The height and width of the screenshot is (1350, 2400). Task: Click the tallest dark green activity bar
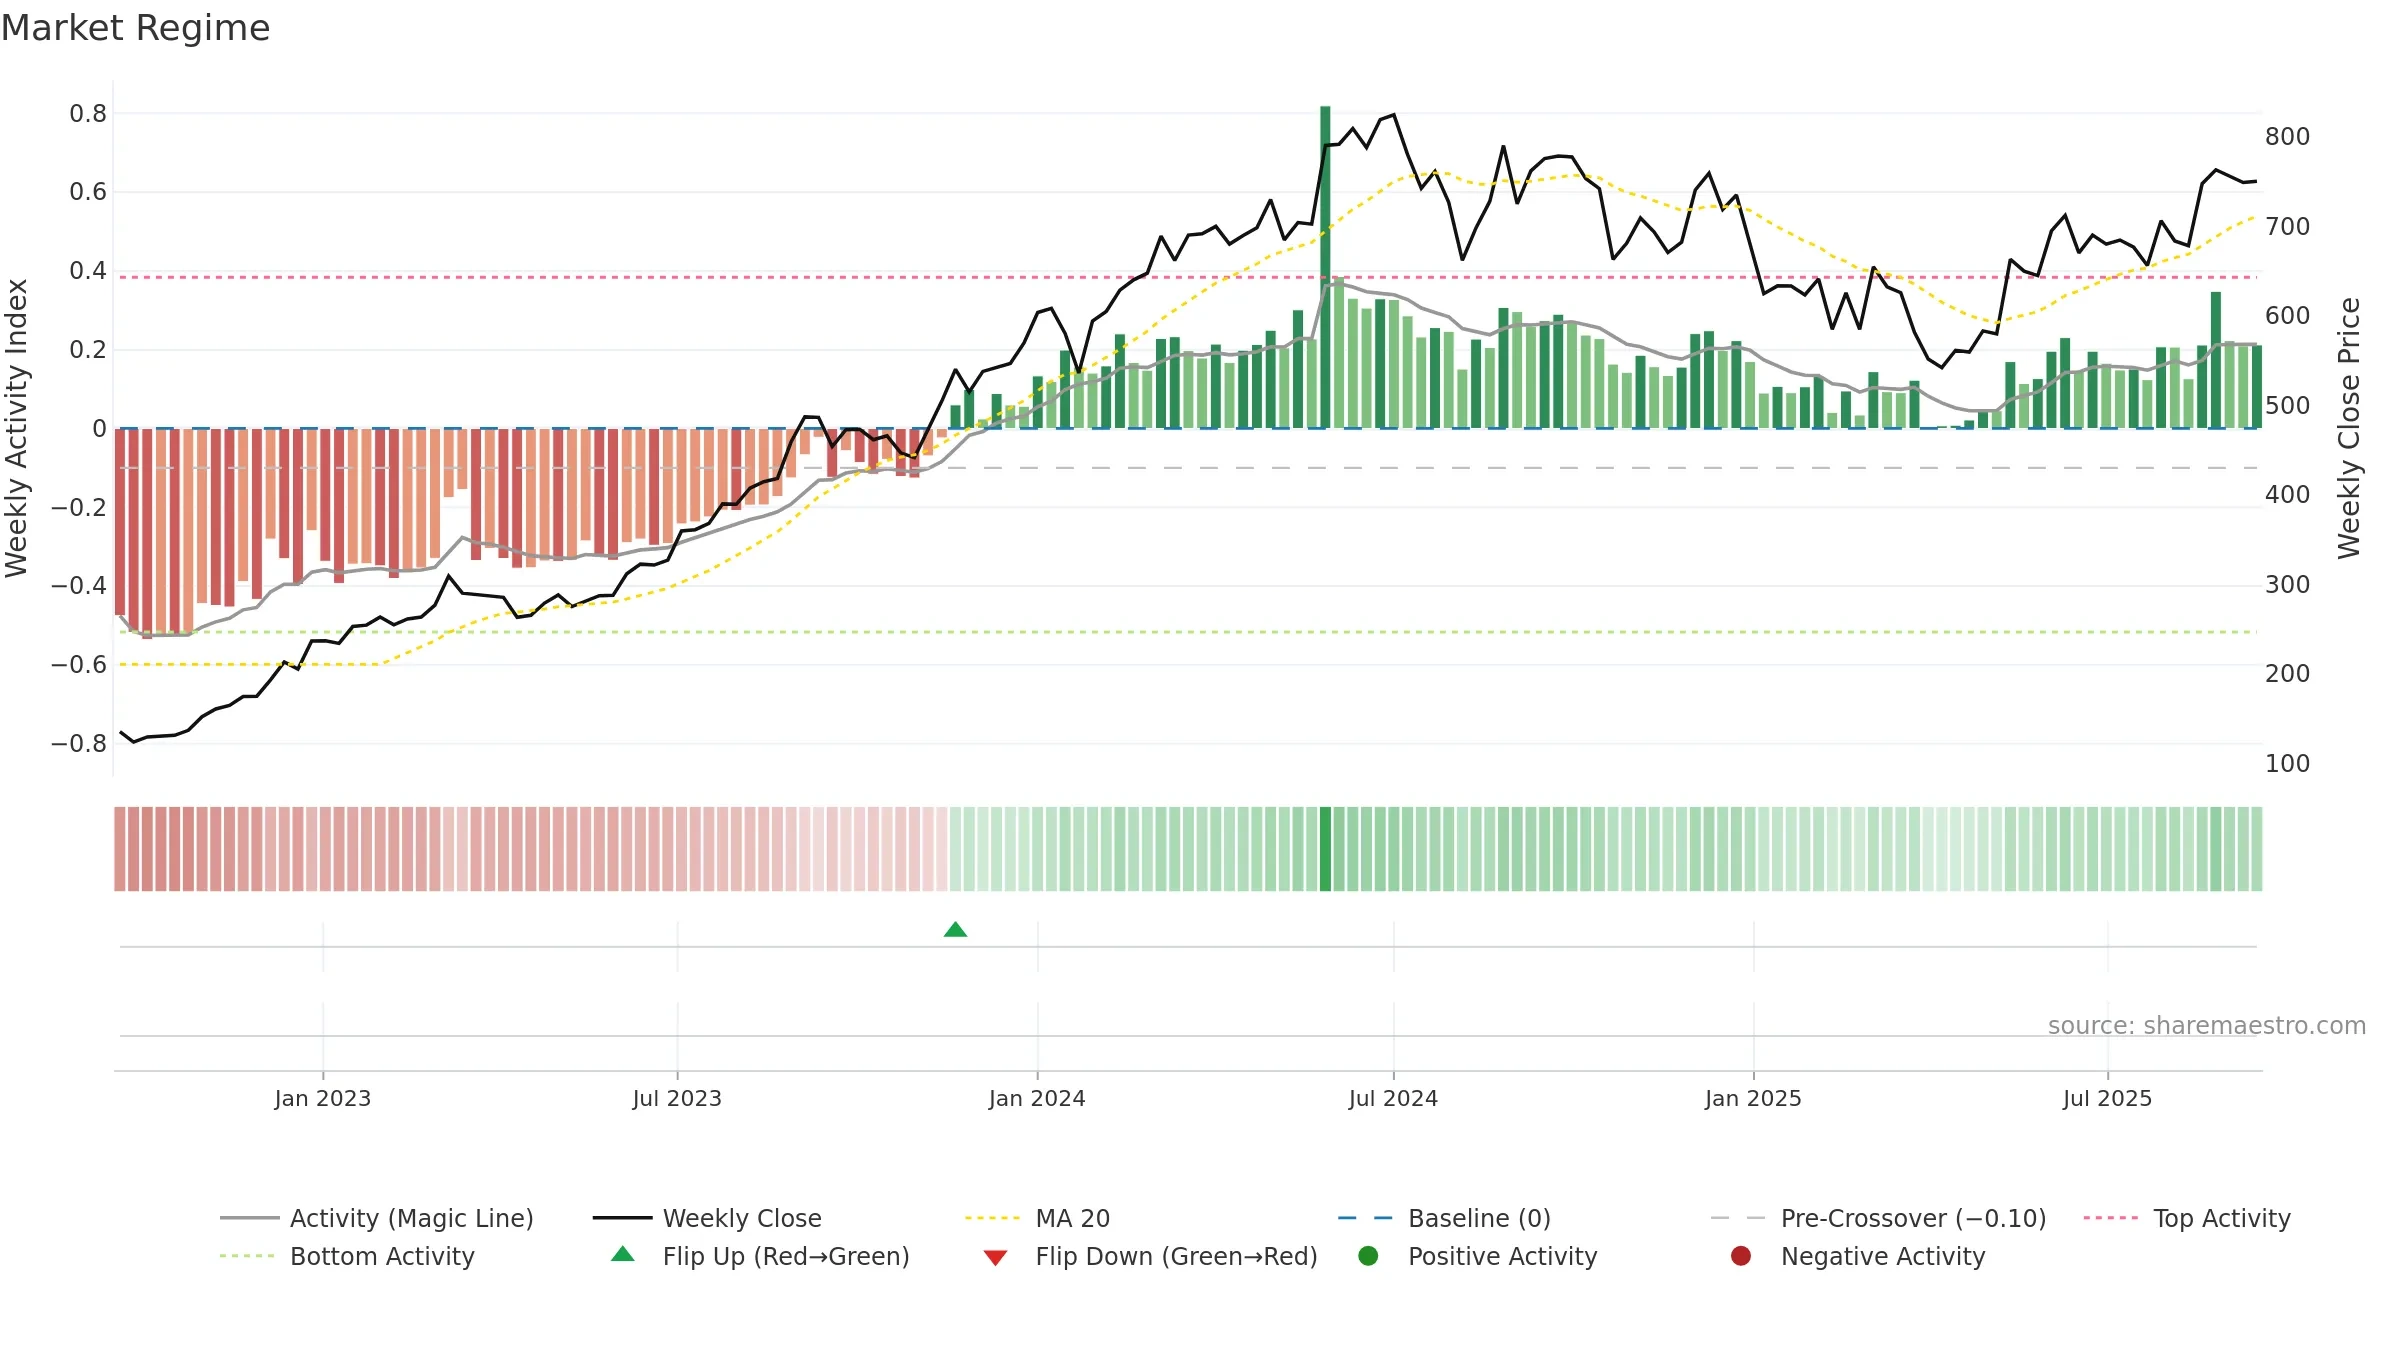tap(1325, 267)
